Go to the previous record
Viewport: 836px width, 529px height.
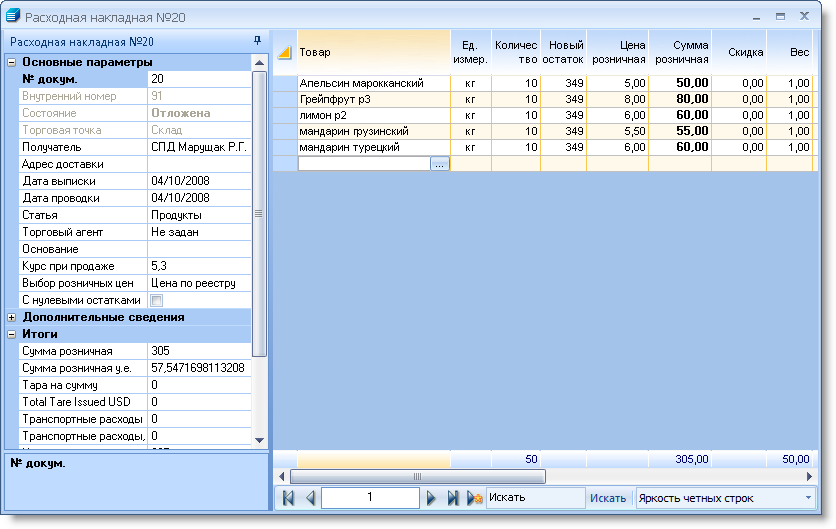tap(310, 498)
